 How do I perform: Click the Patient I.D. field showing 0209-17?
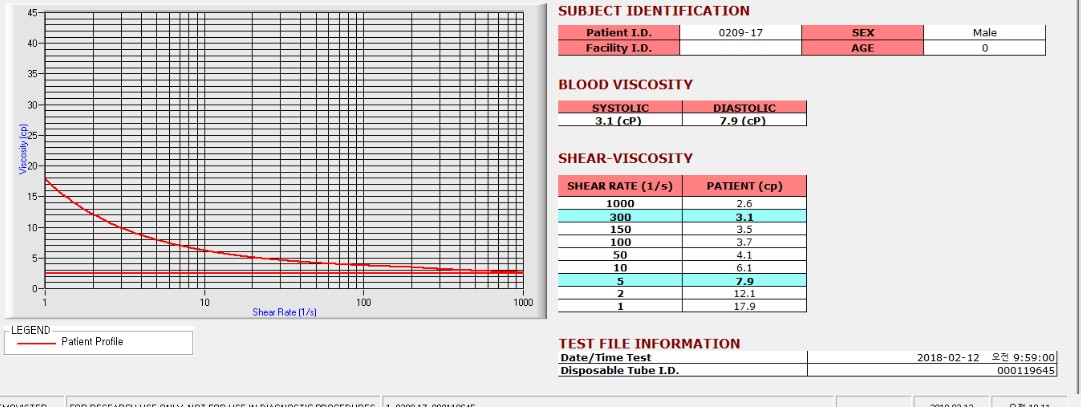click(x=740, y=32)
